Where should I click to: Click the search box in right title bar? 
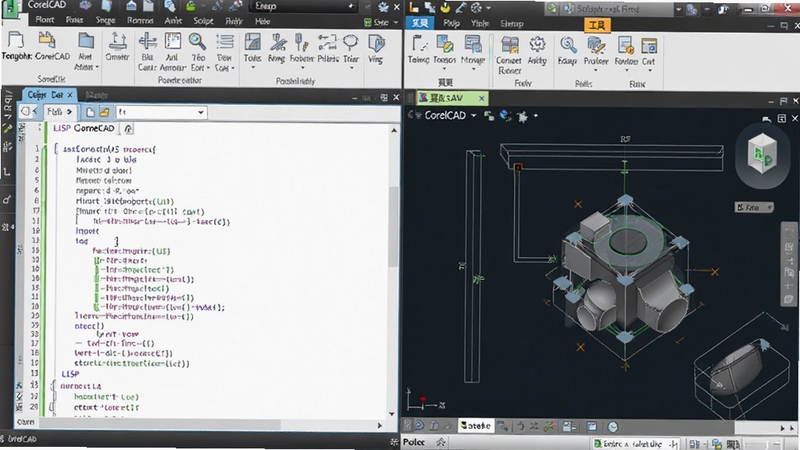(x=617, y=9)
